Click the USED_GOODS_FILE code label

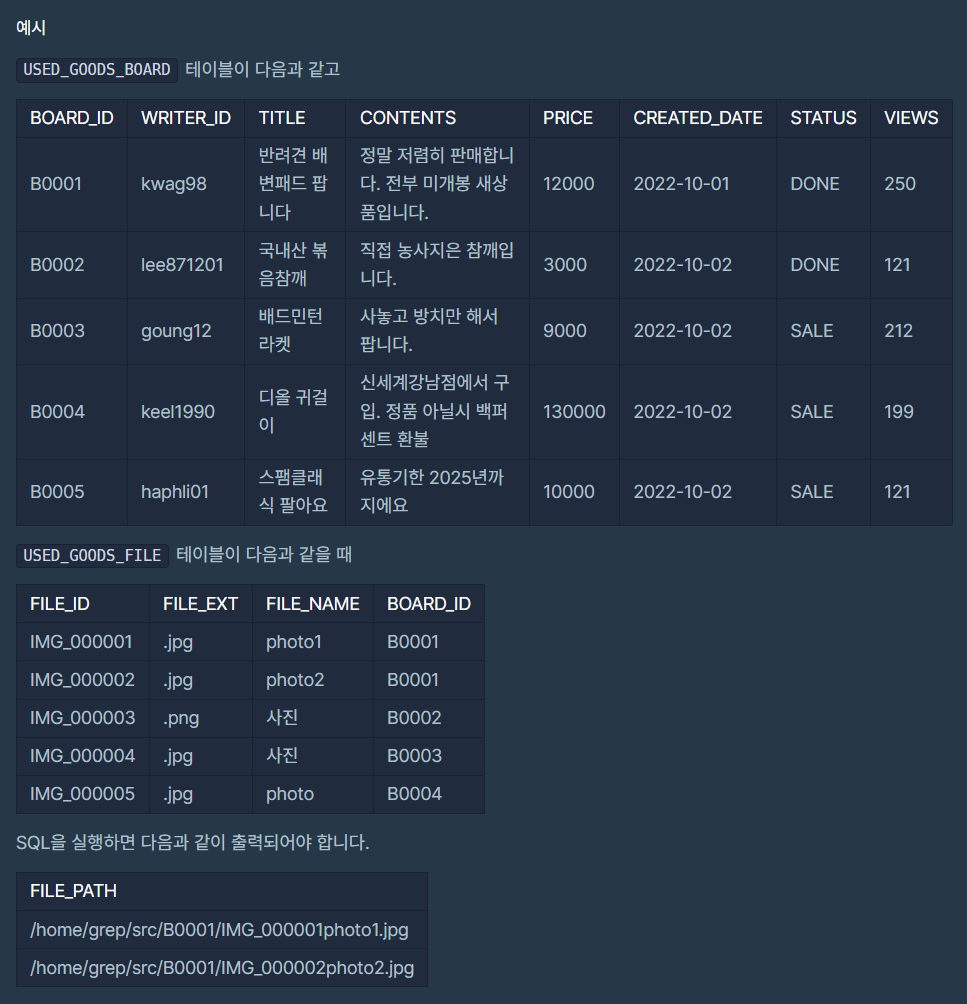point(92,555)
